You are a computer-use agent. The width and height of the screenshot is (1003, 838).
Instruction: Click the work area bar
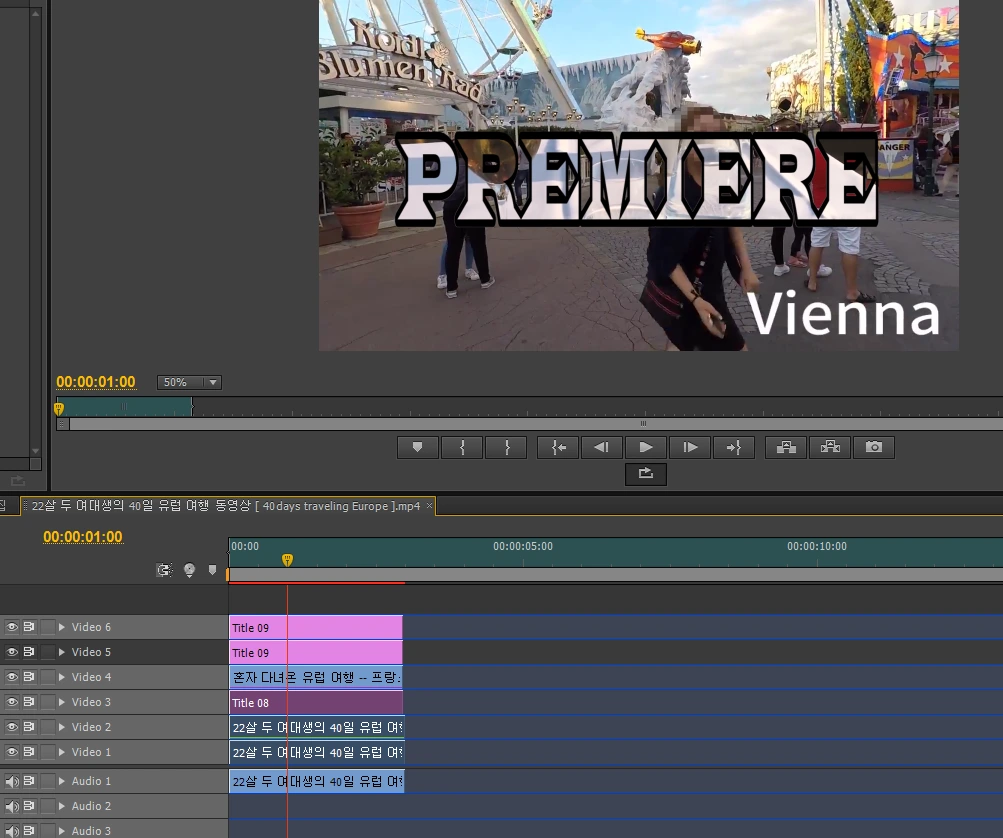(616, 575)
